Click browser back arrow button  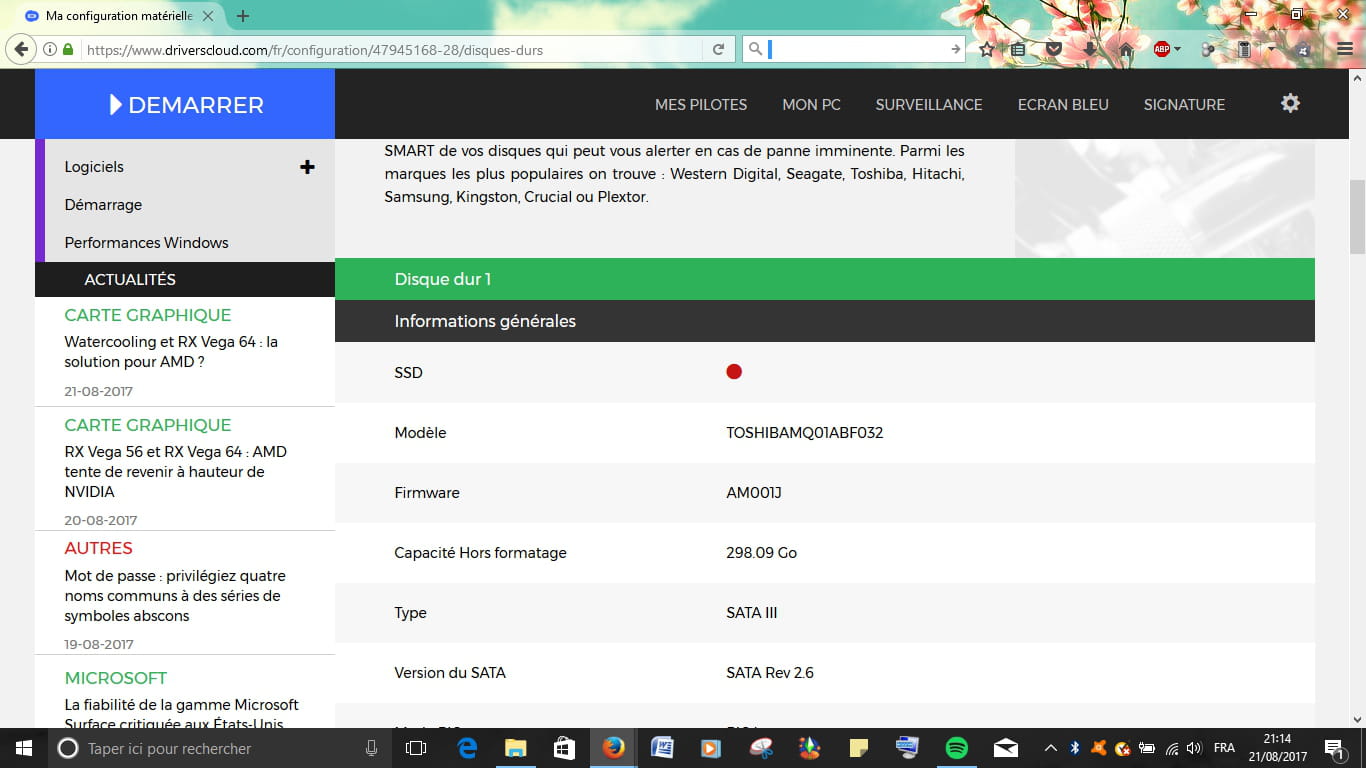[21, 49]
